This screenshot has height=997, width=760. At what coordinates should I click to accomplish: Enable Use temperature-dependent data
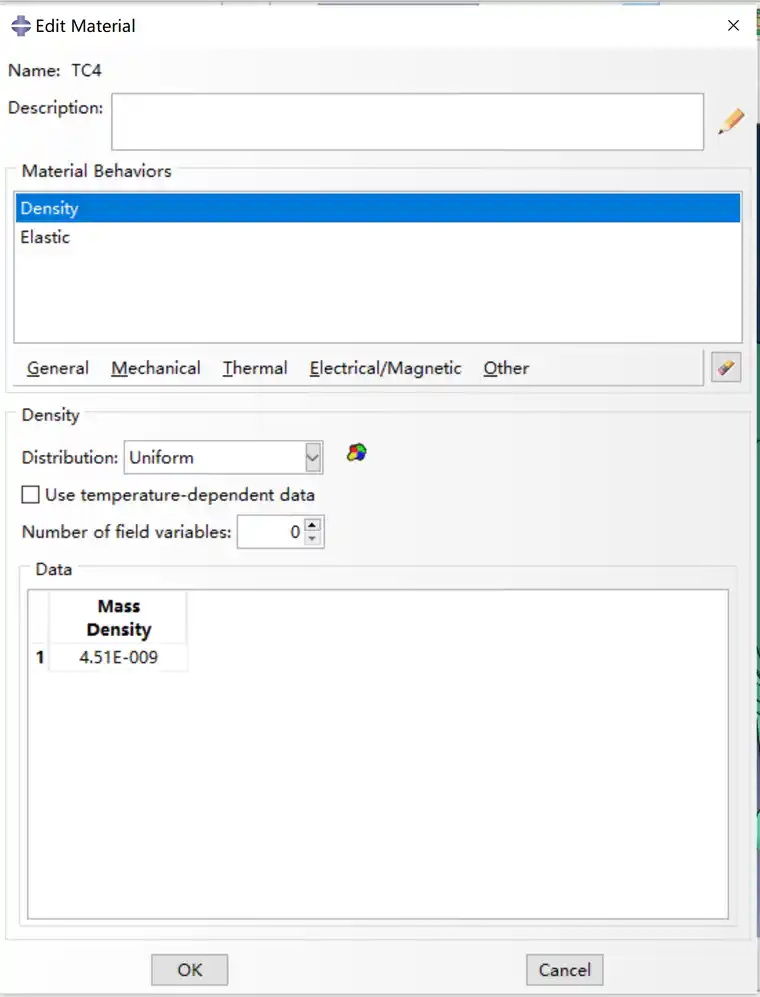31,495
